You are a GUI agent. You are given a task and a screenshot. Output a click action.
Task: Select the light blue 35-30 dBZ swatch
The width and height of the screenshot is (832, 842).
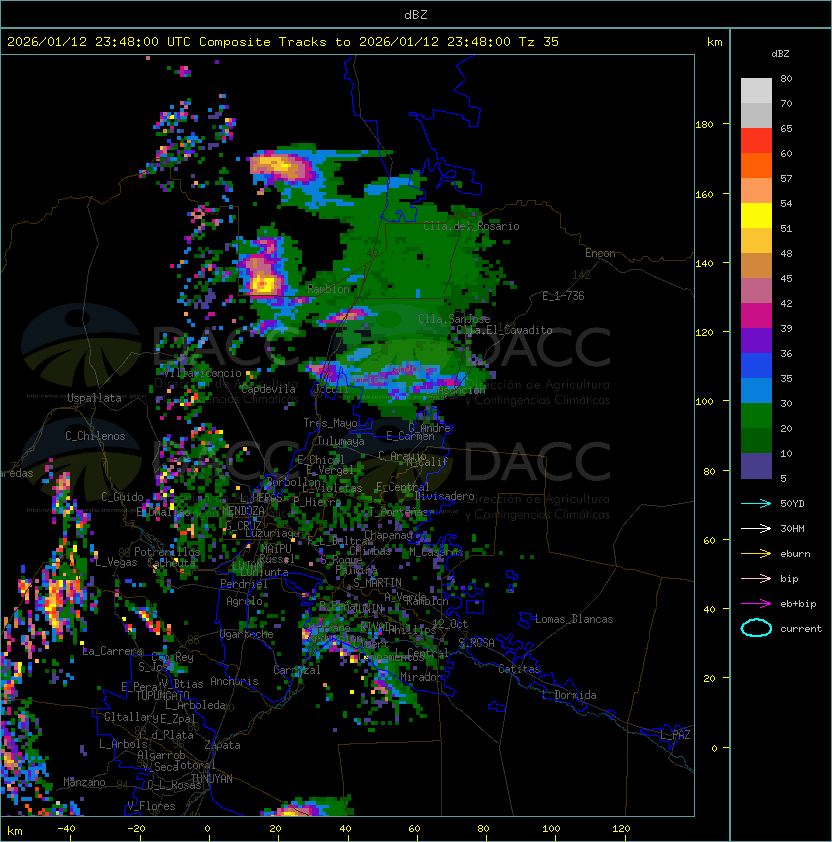coord(756,391)
